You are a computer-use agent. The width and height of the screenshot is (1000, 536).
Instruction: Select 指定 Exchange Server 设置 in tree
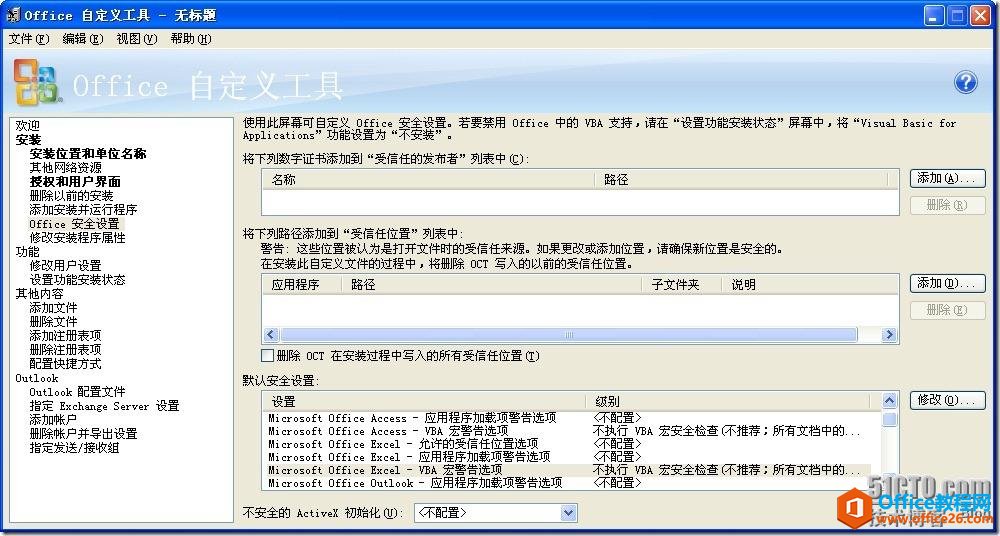(x=105, y=406)
